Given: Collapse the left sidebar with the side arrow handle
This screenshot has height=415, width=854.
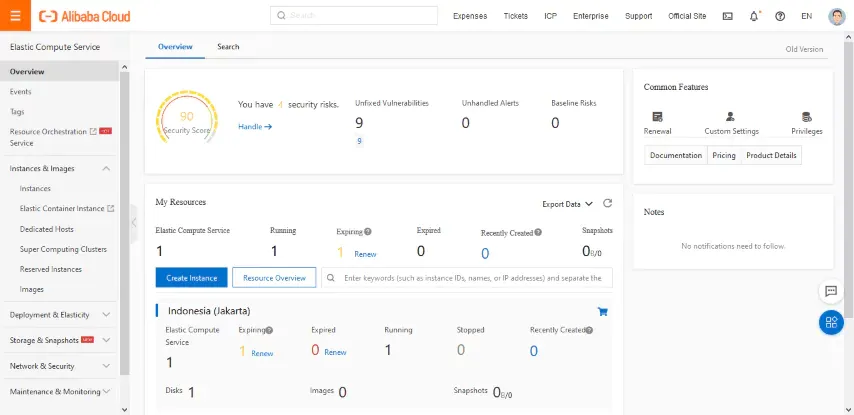Looking at the screenshot, I should coord(134,222).
